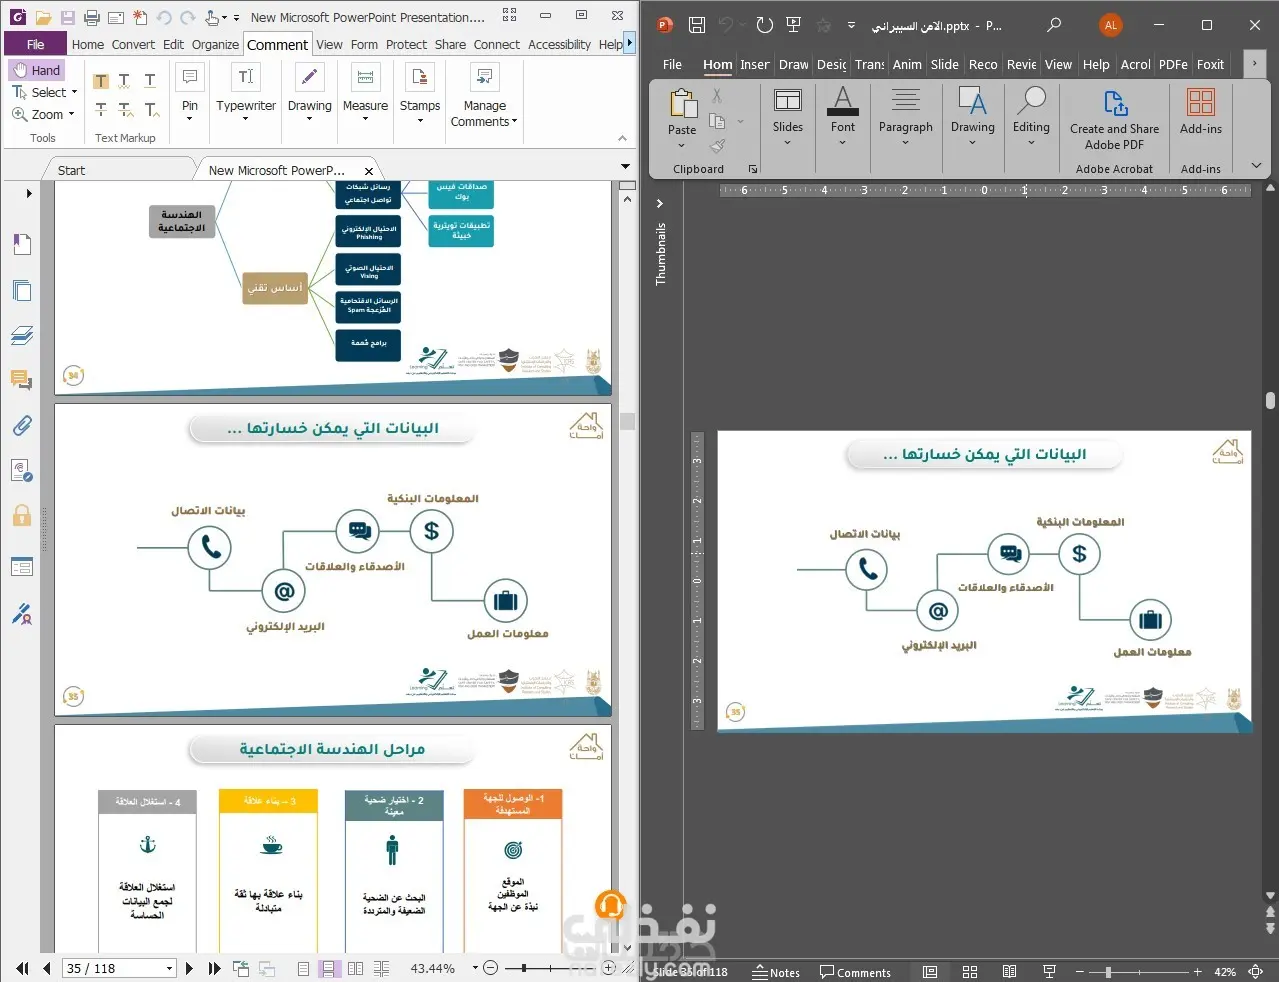Image resolution: width=1279 pixels, height=982 pixels.
Task: Click Editing group button in PowerPoint
Action: click(1031, 115)
